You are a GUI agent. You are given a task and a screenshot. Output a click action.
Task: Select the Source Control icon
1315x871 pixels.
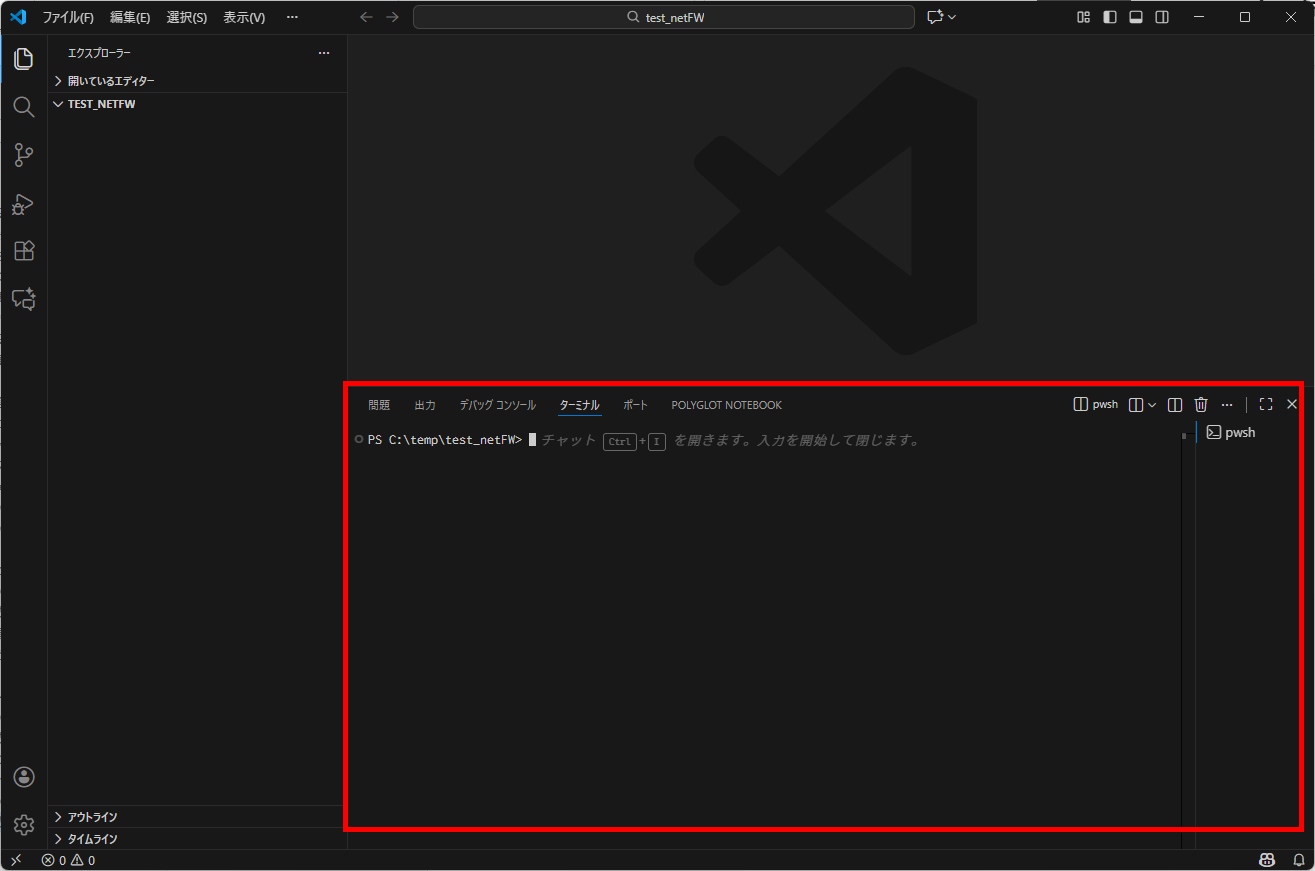point(24,155)
